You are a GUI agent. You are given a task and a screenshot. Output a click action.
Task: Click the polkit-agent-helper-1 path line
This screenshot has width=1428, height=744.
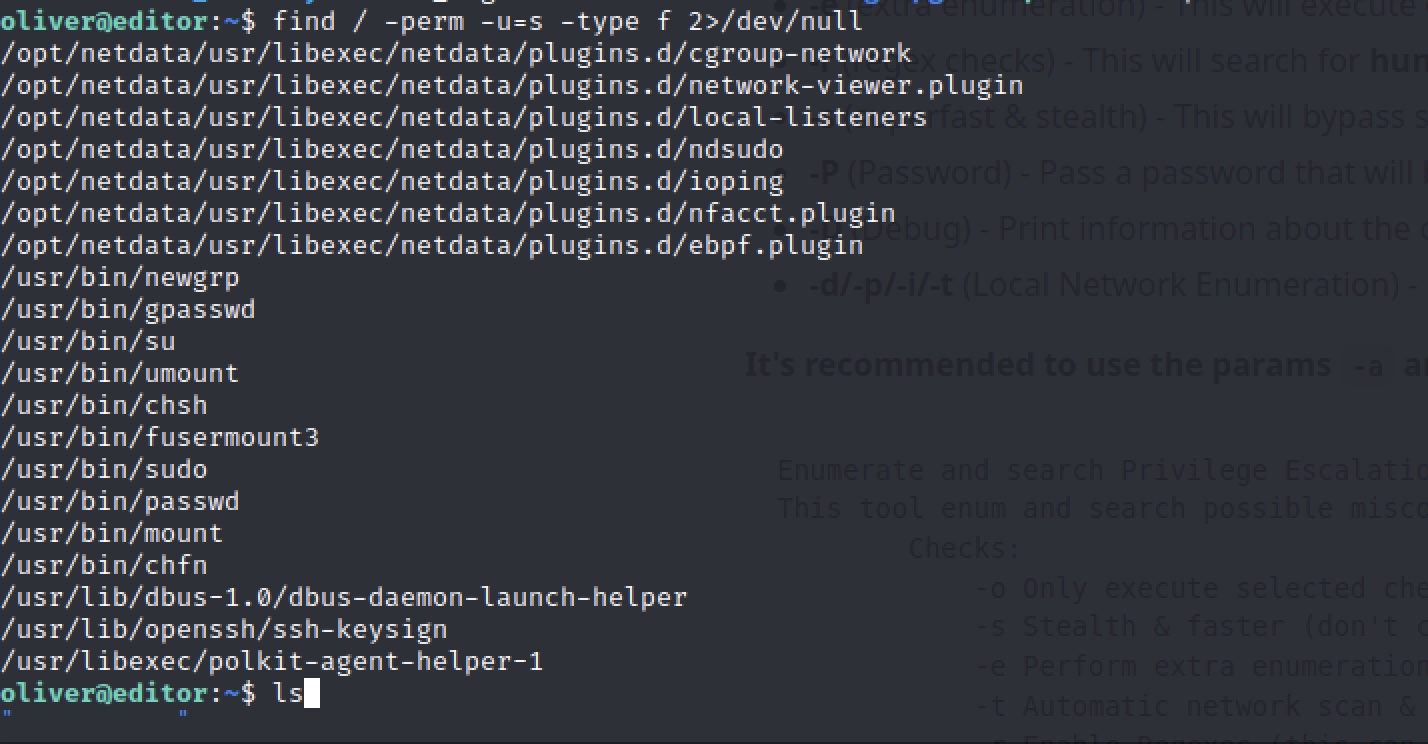coord(272,661)
